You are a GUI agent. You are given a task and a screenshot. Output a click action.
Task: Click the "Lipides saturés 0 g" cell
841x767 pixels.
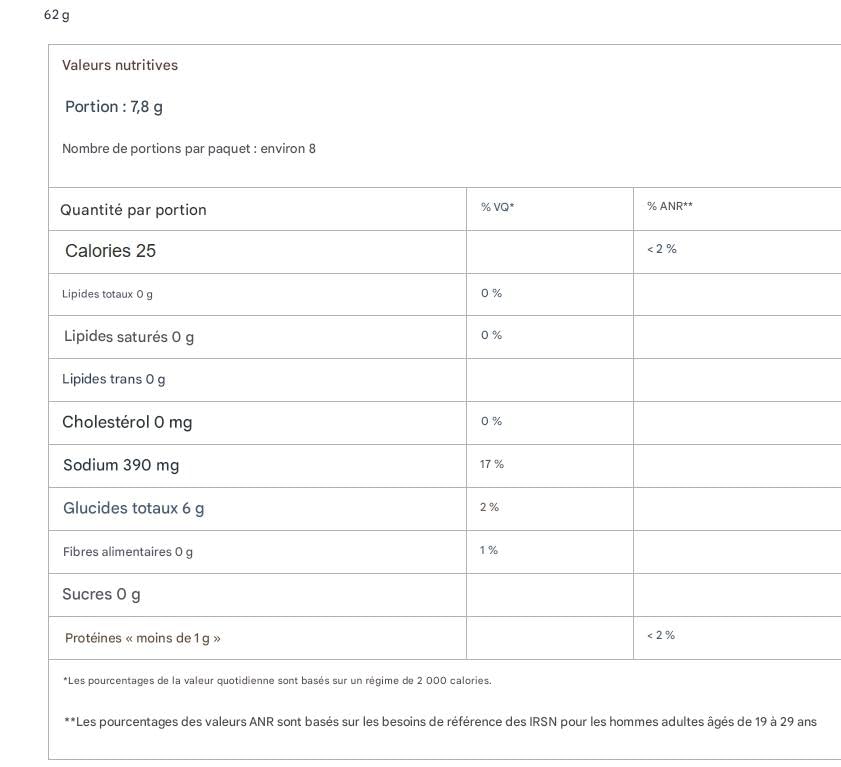[129, 337]
